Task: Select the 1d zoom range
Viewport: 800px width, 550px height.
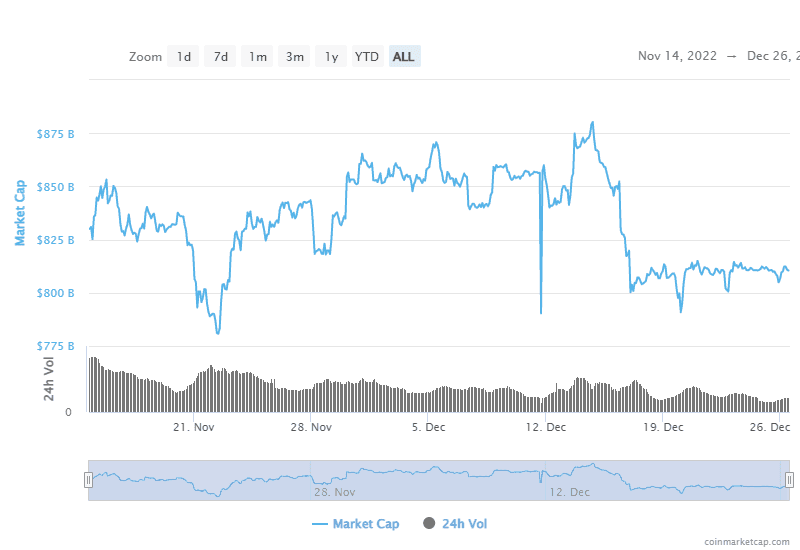Action: (x=184, y=57)
